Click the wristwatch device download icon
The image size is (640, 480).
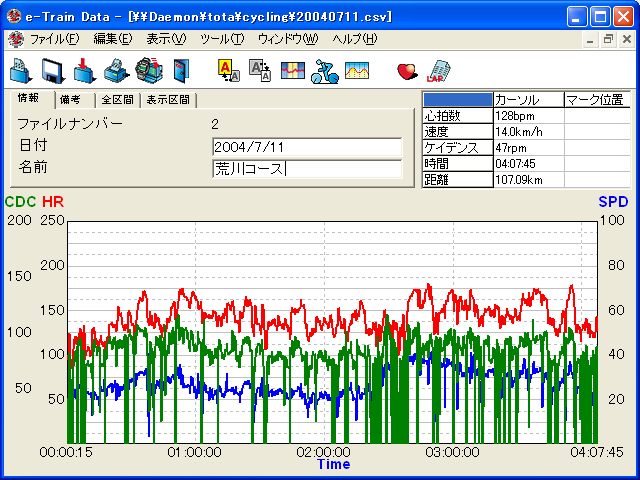(x=148, y=70)
